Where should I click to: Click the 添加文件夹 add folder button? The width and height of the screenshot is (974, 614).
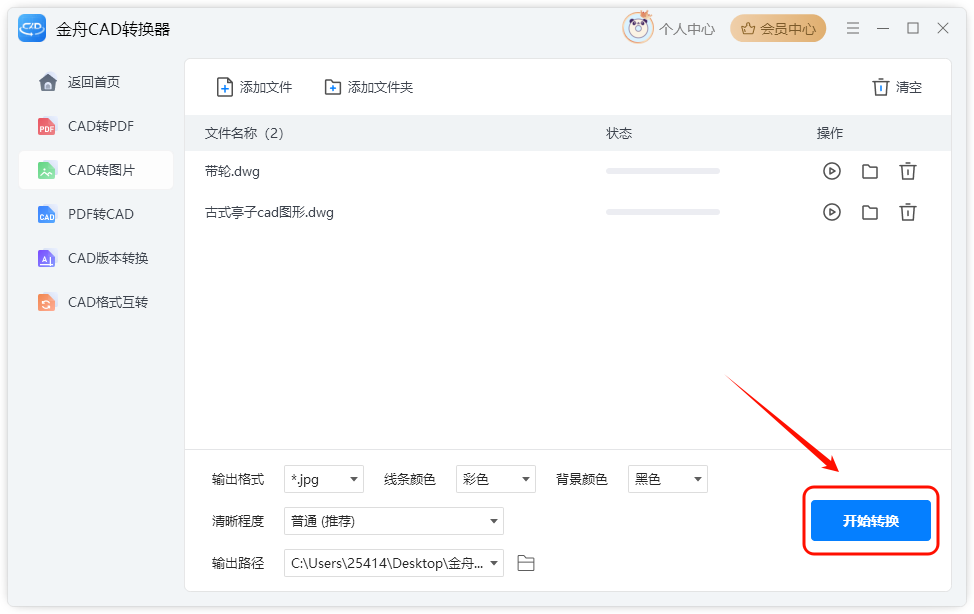click(368, 87)
